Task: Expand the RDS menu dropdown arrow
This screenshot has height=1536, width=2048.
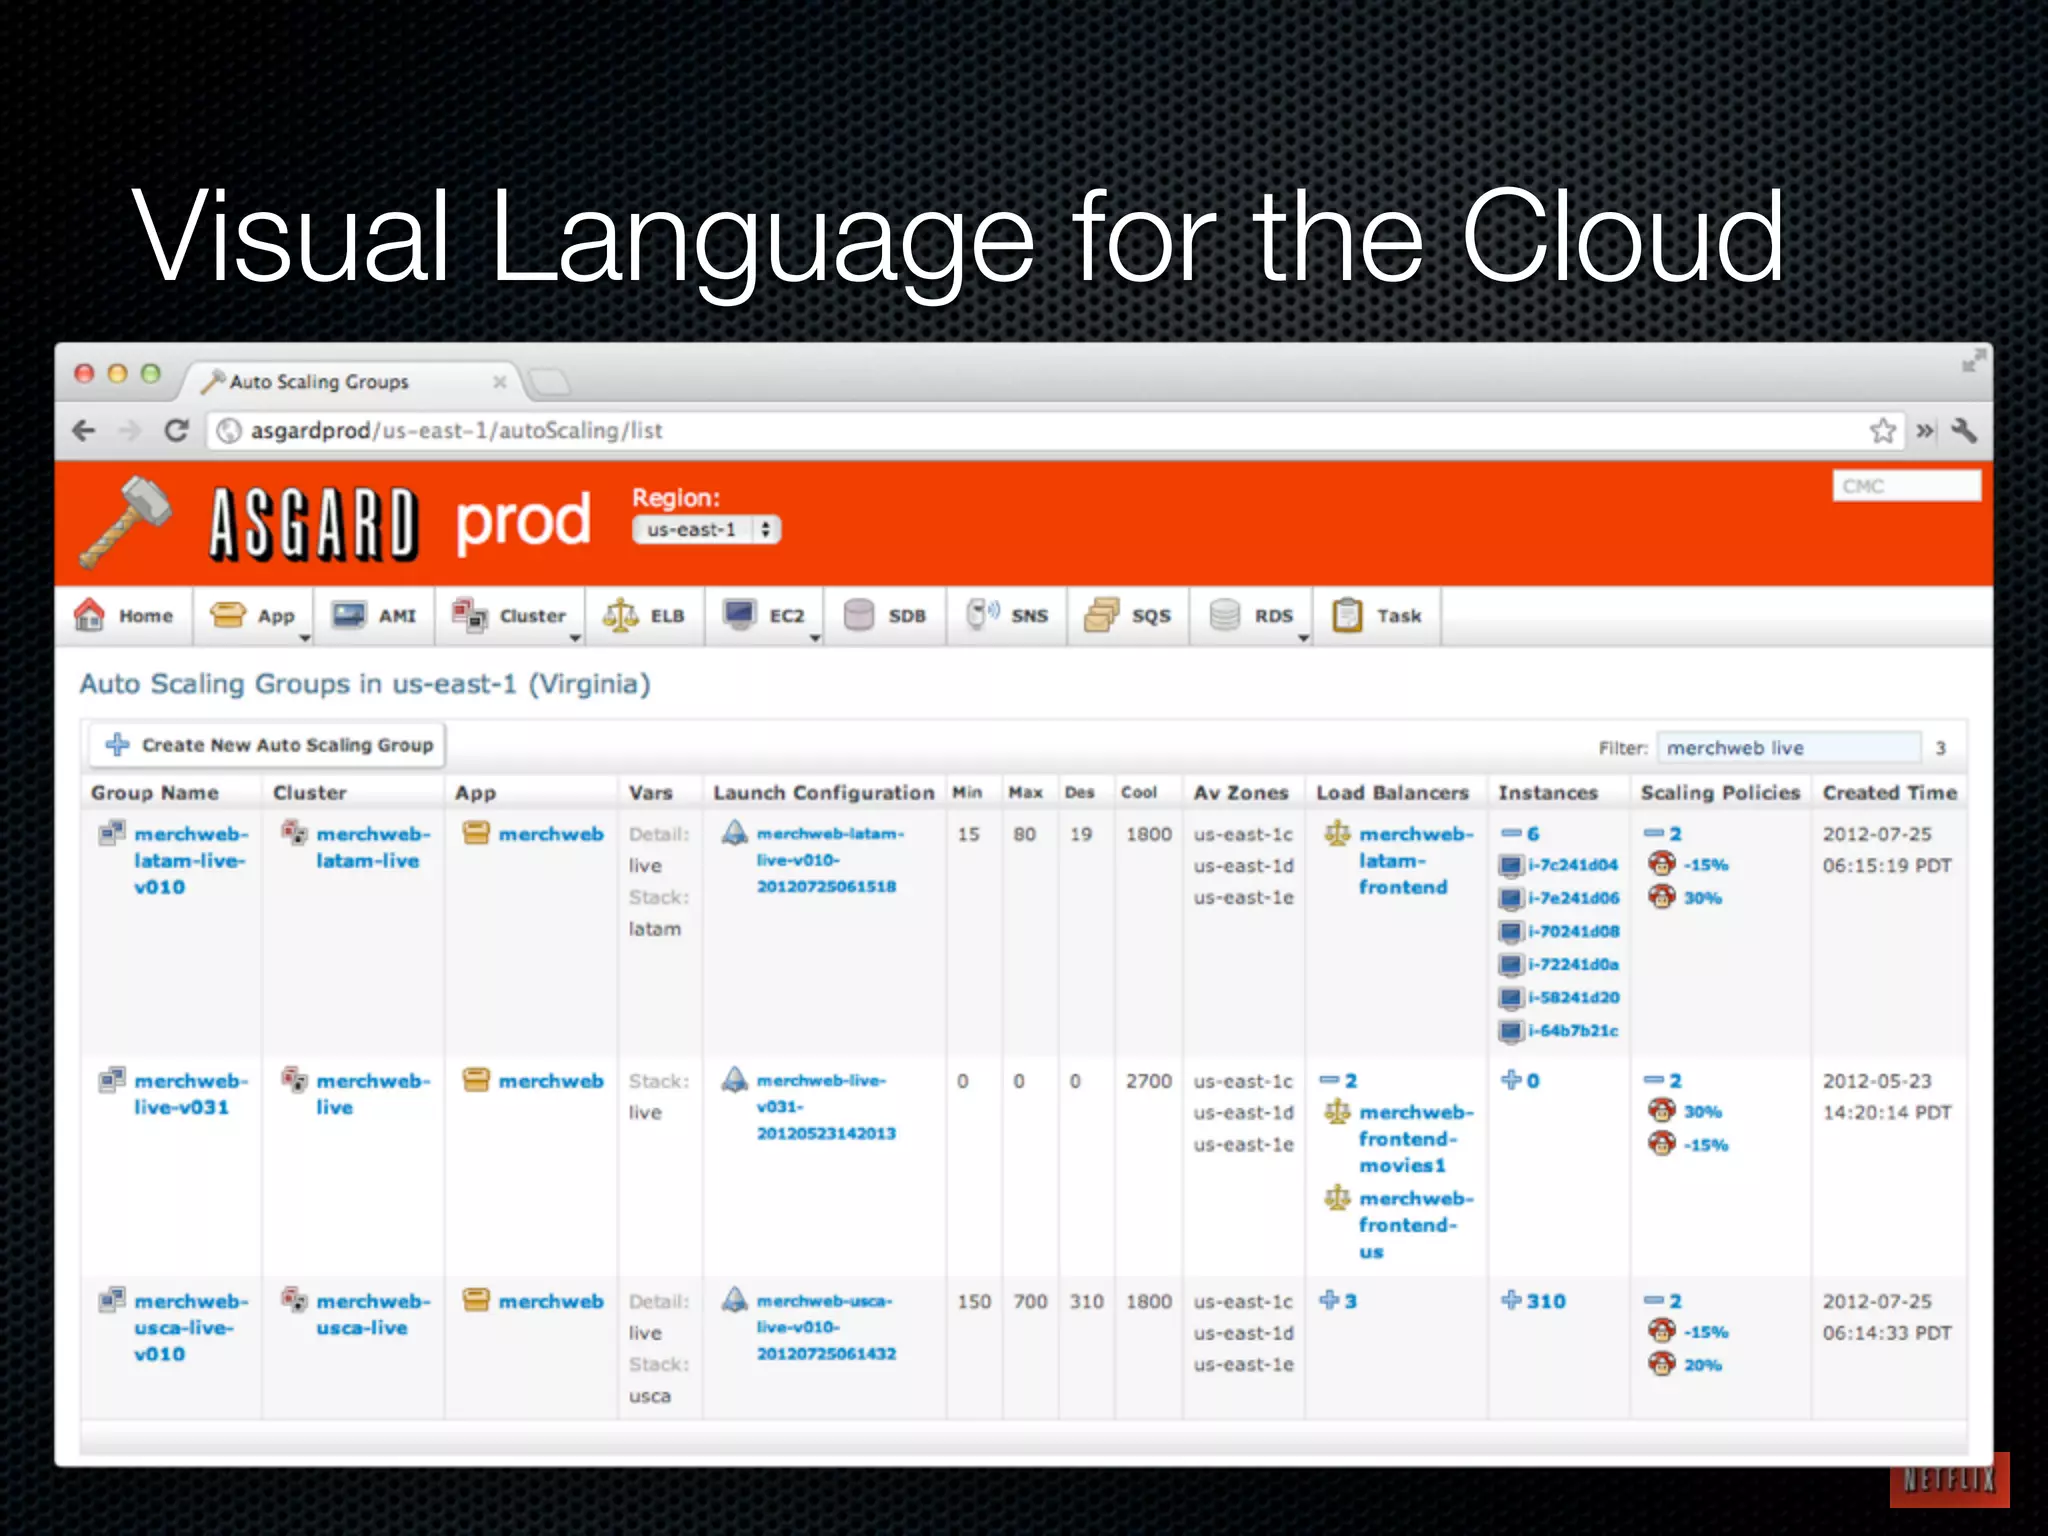Action: point(1303,638)
